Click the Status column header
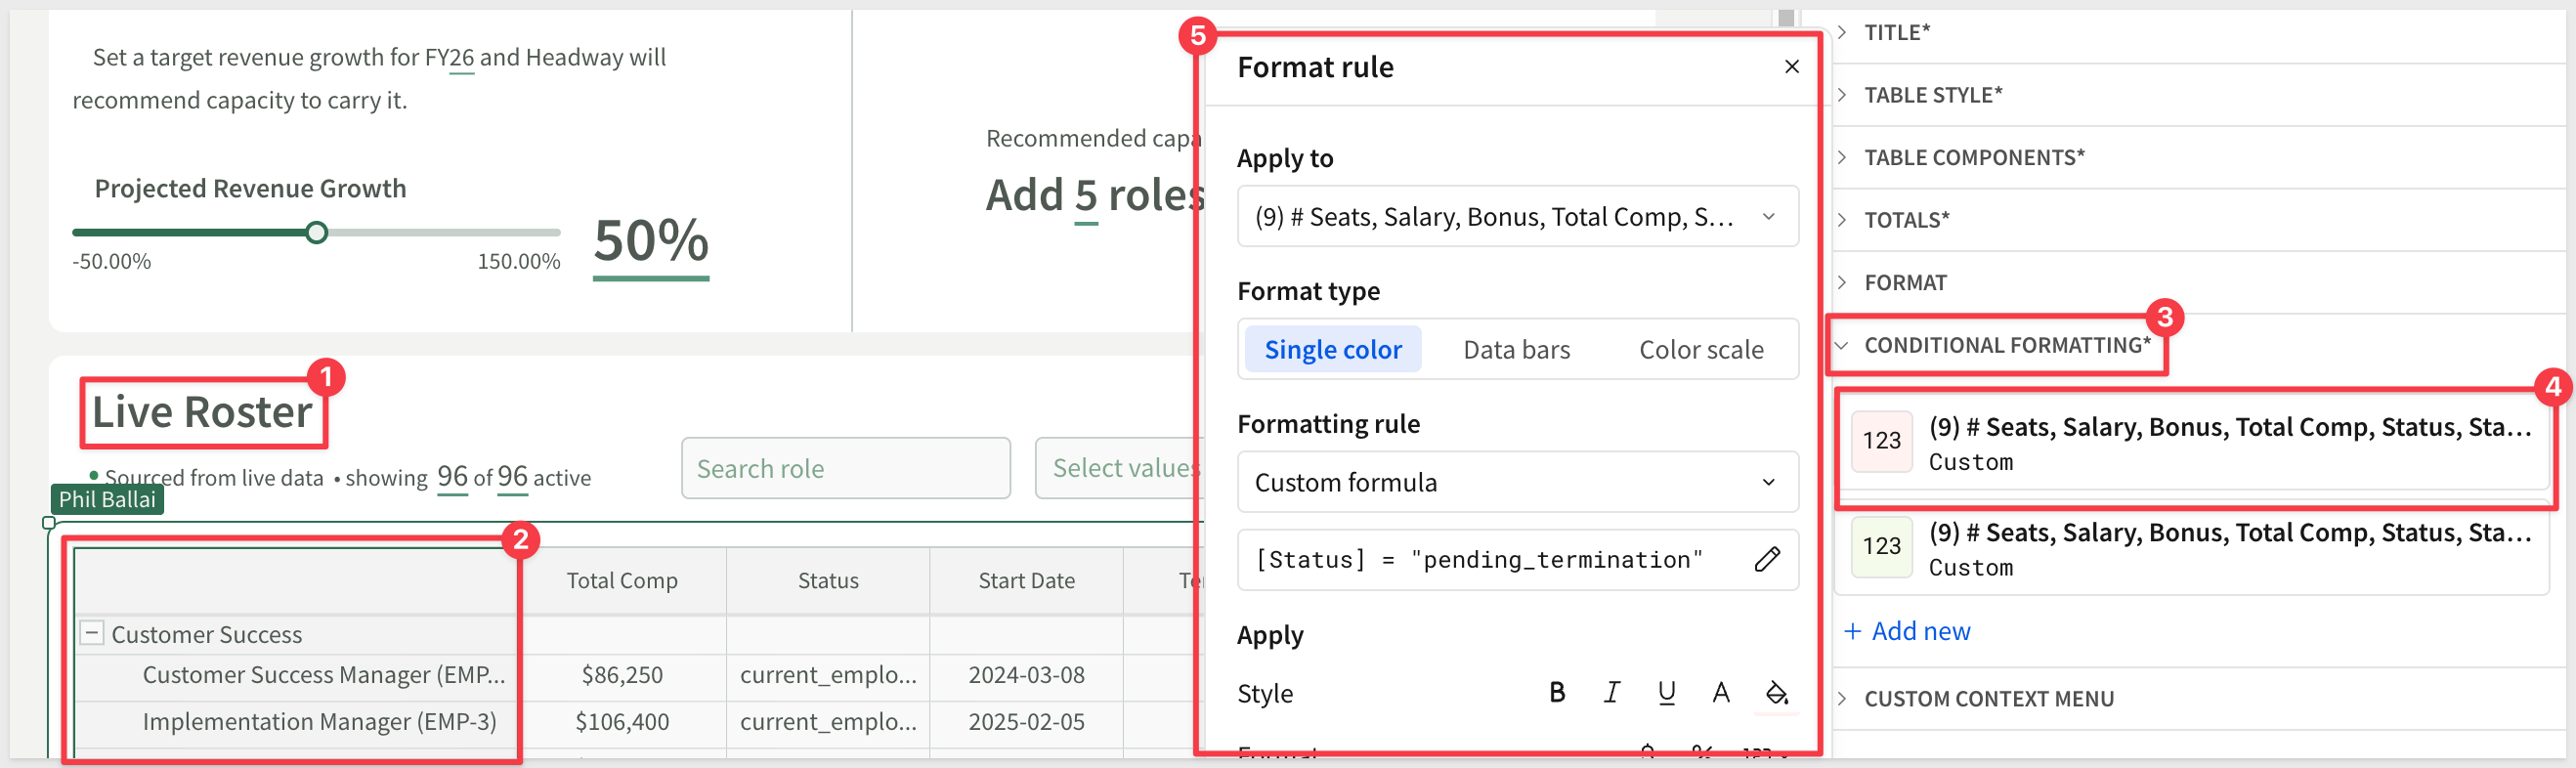The height and width of the screenshot is (768, 2576). click(828, 580)
